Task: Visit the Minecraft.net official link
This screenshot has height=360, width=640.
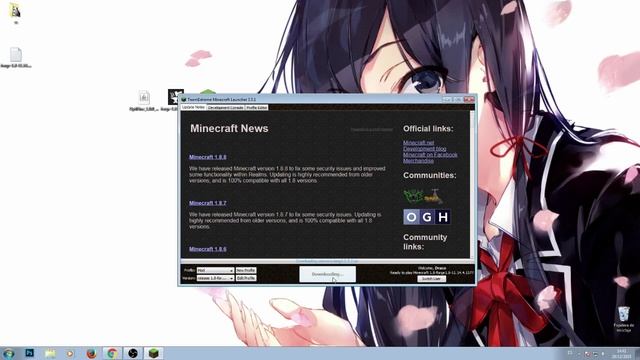Action: click(x=418, y=143)
